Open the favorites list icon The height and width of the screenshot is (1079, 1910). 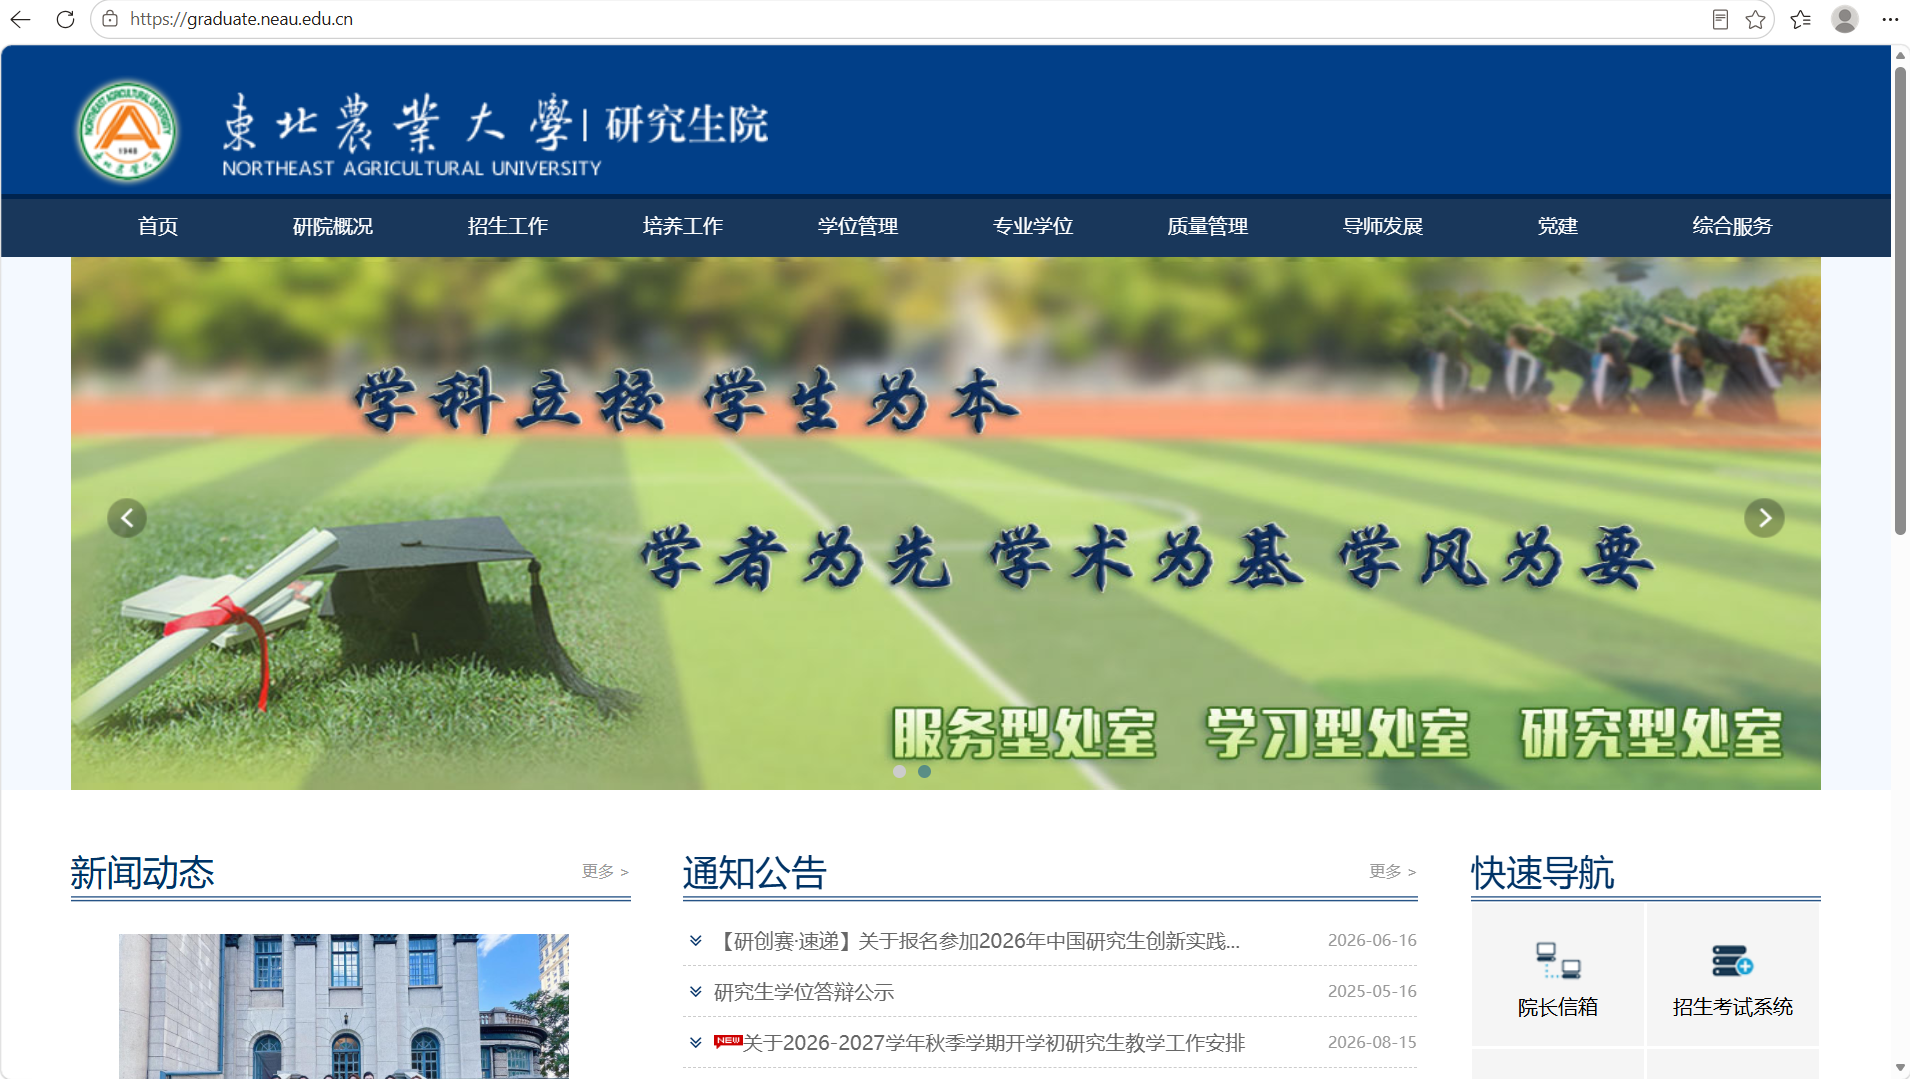[1801, 19]
